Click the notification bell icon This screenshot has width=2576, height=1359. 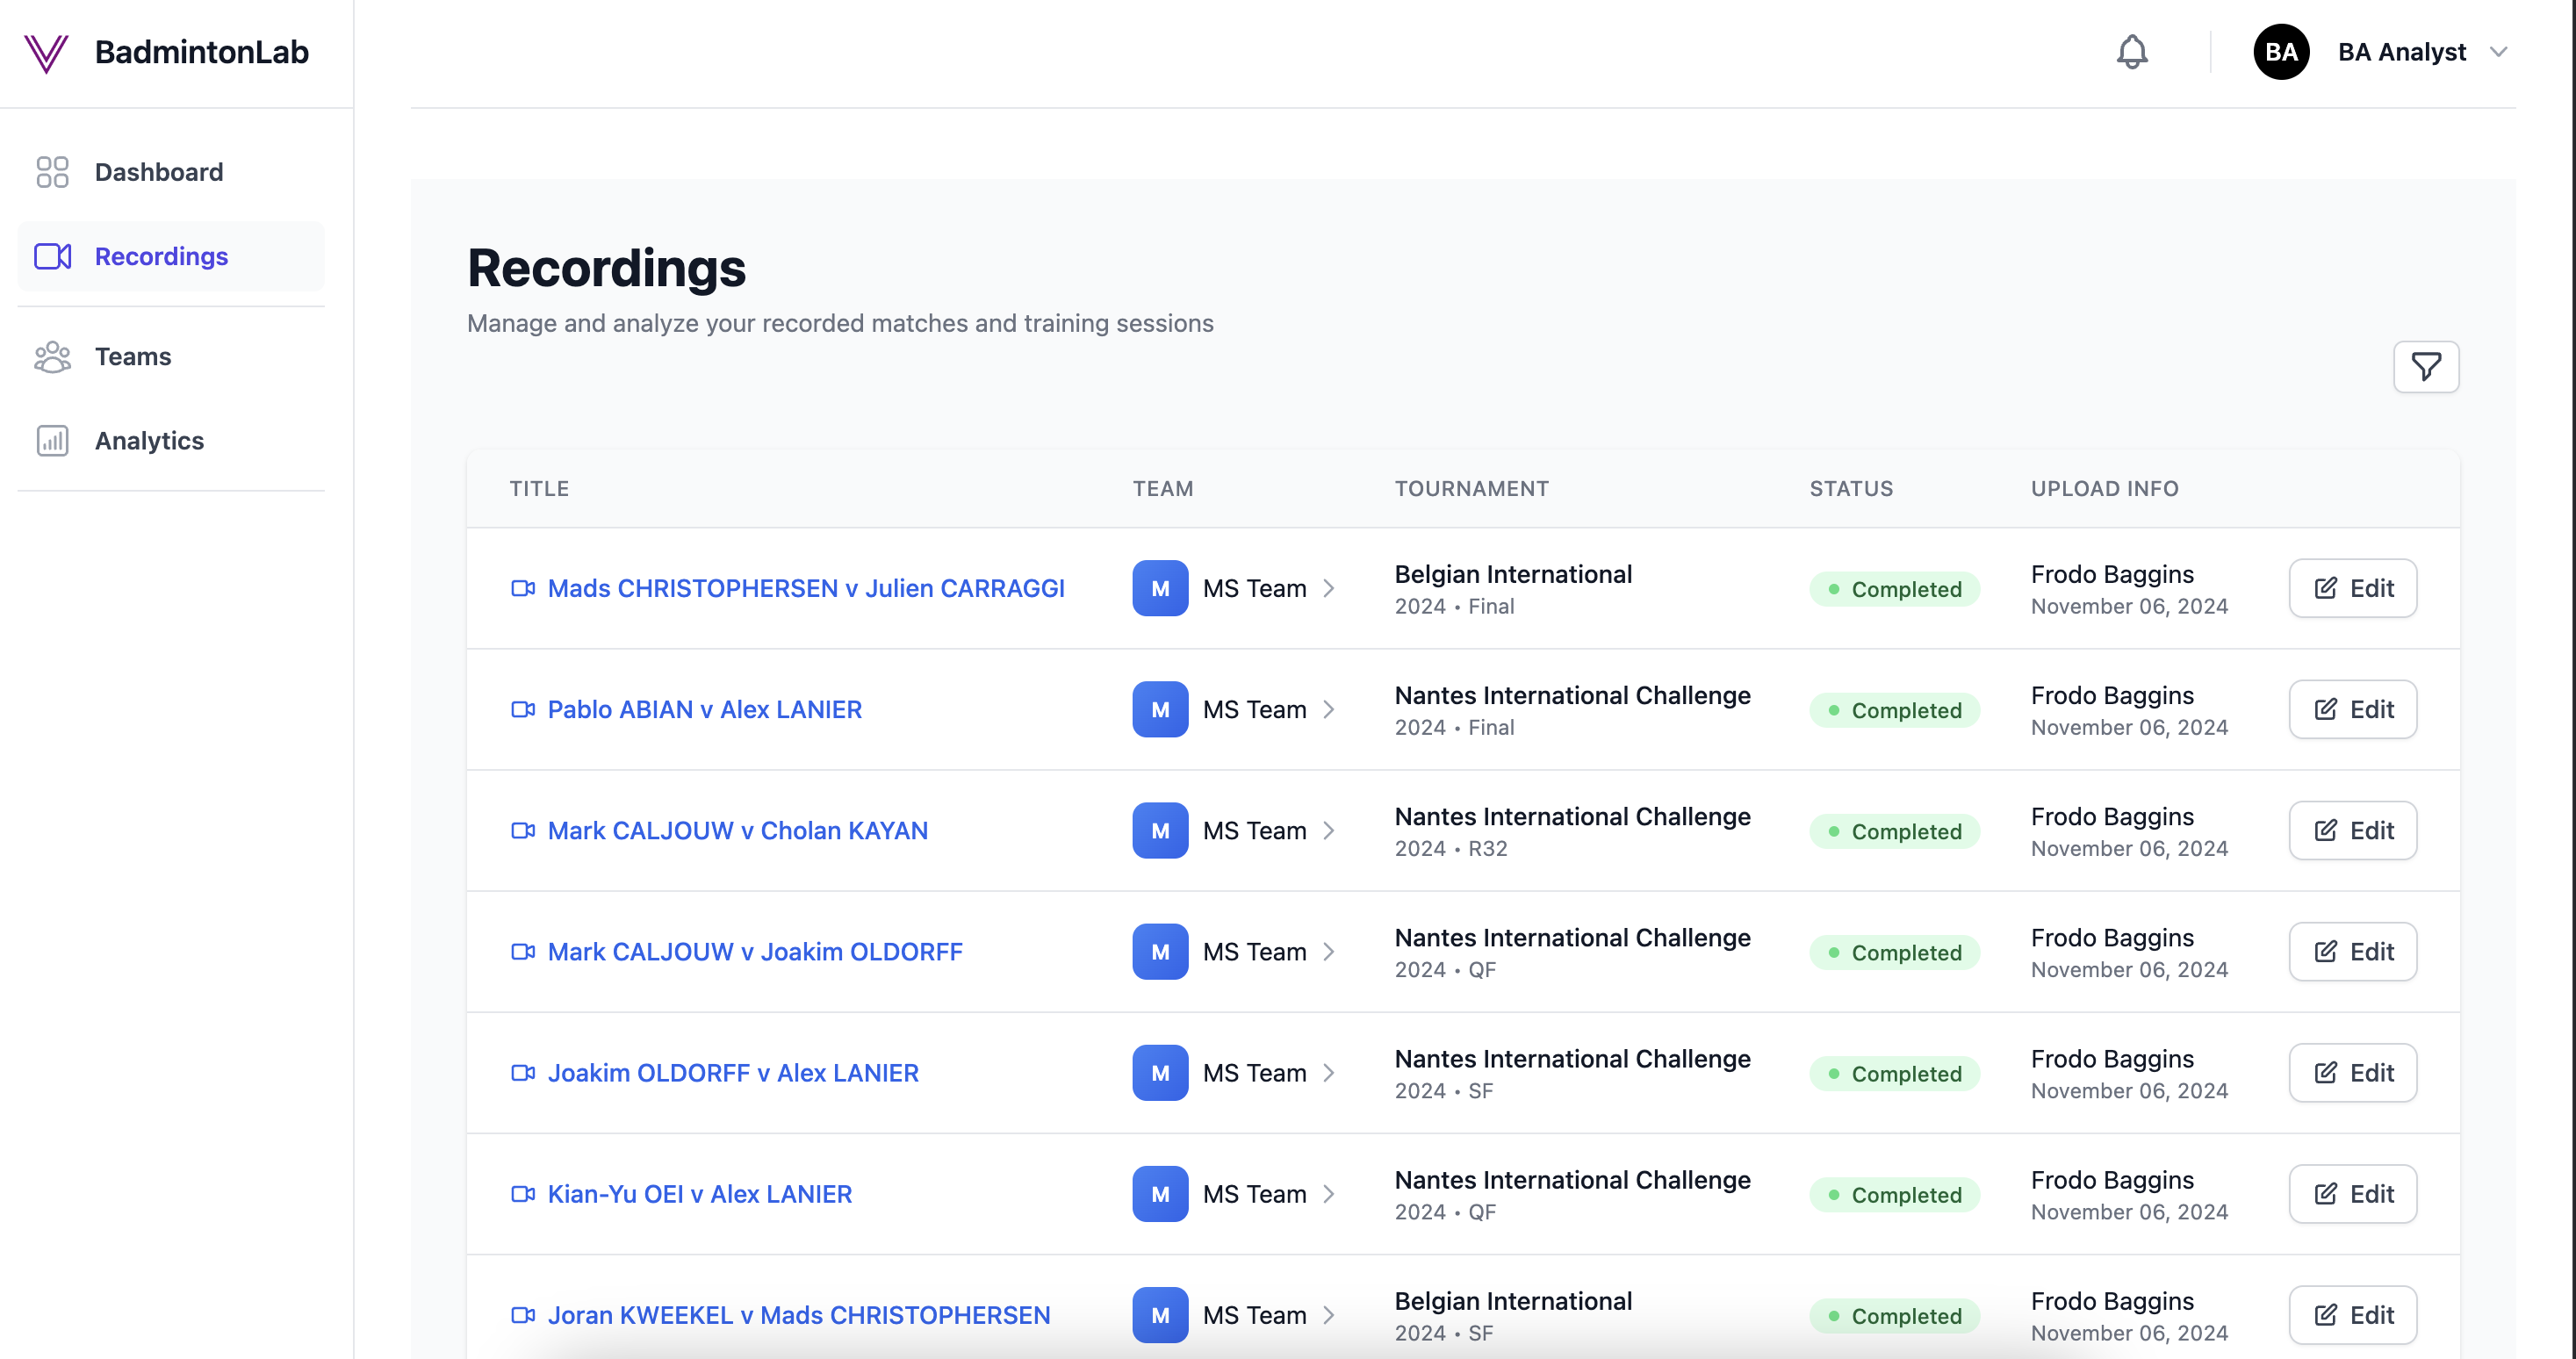(2131, 52)
